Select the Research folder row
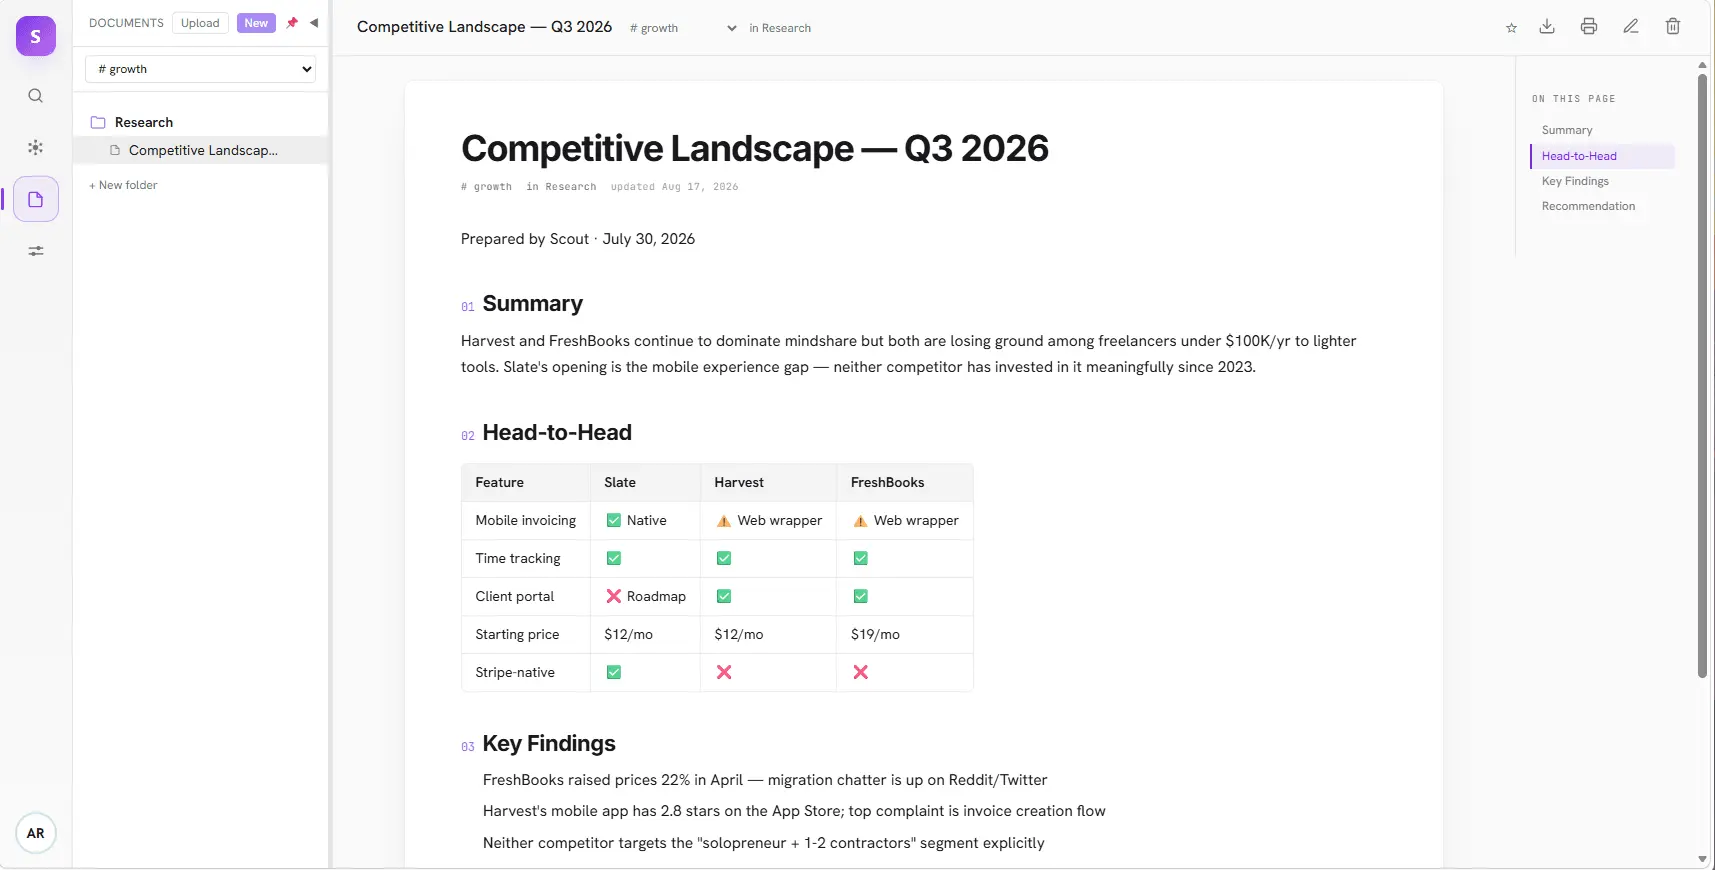 [201, 122]
